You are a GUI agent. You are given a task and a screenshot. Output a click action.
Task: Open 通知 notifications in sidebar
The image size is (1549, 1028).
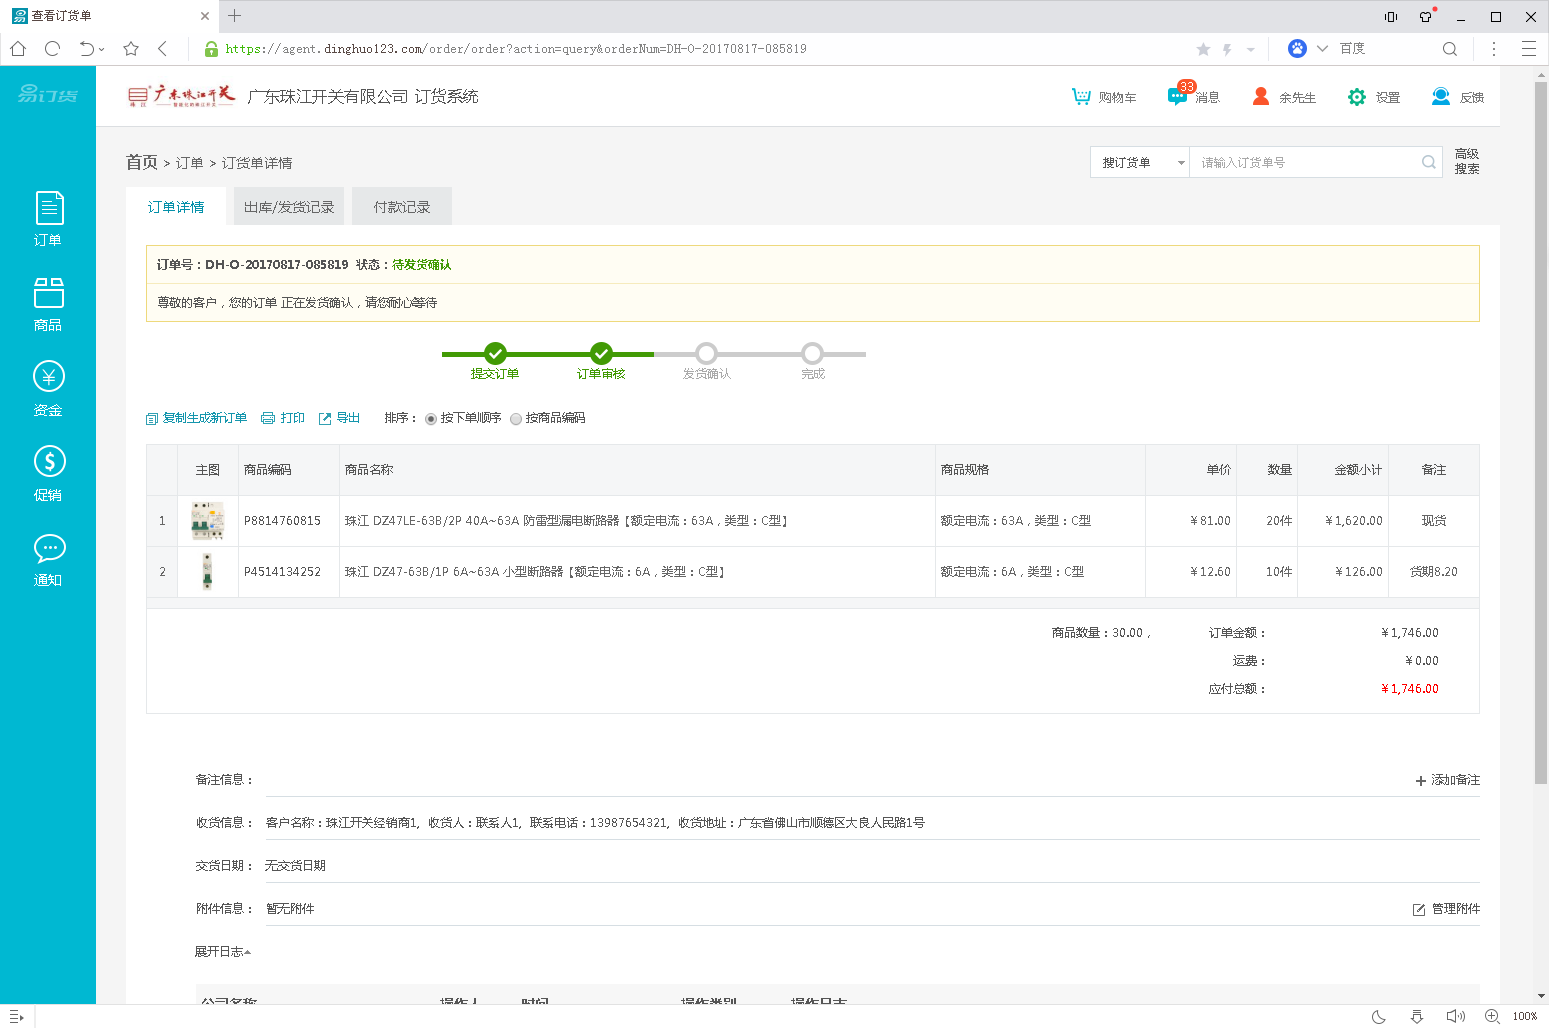(x=48, y=559)
